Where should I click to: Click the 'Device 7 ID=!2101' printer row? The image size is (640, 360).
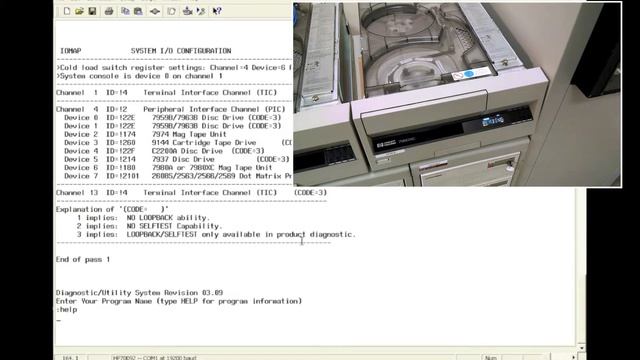178,176
